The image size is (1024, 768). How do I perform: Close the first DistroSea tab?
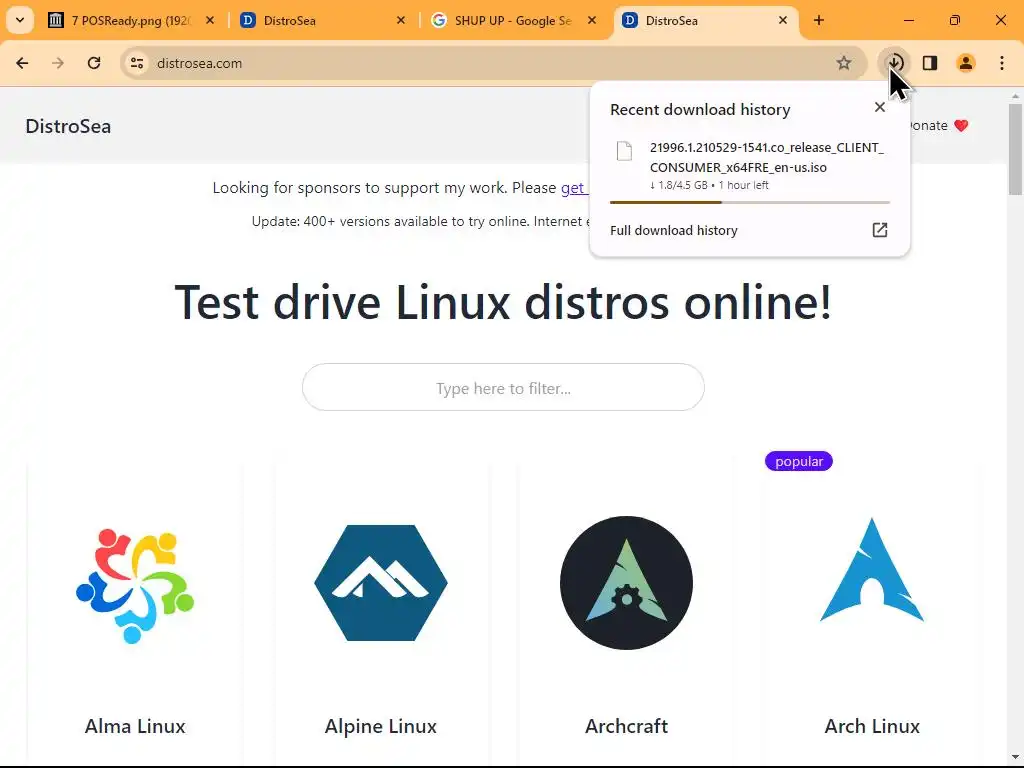coord(401,21)
